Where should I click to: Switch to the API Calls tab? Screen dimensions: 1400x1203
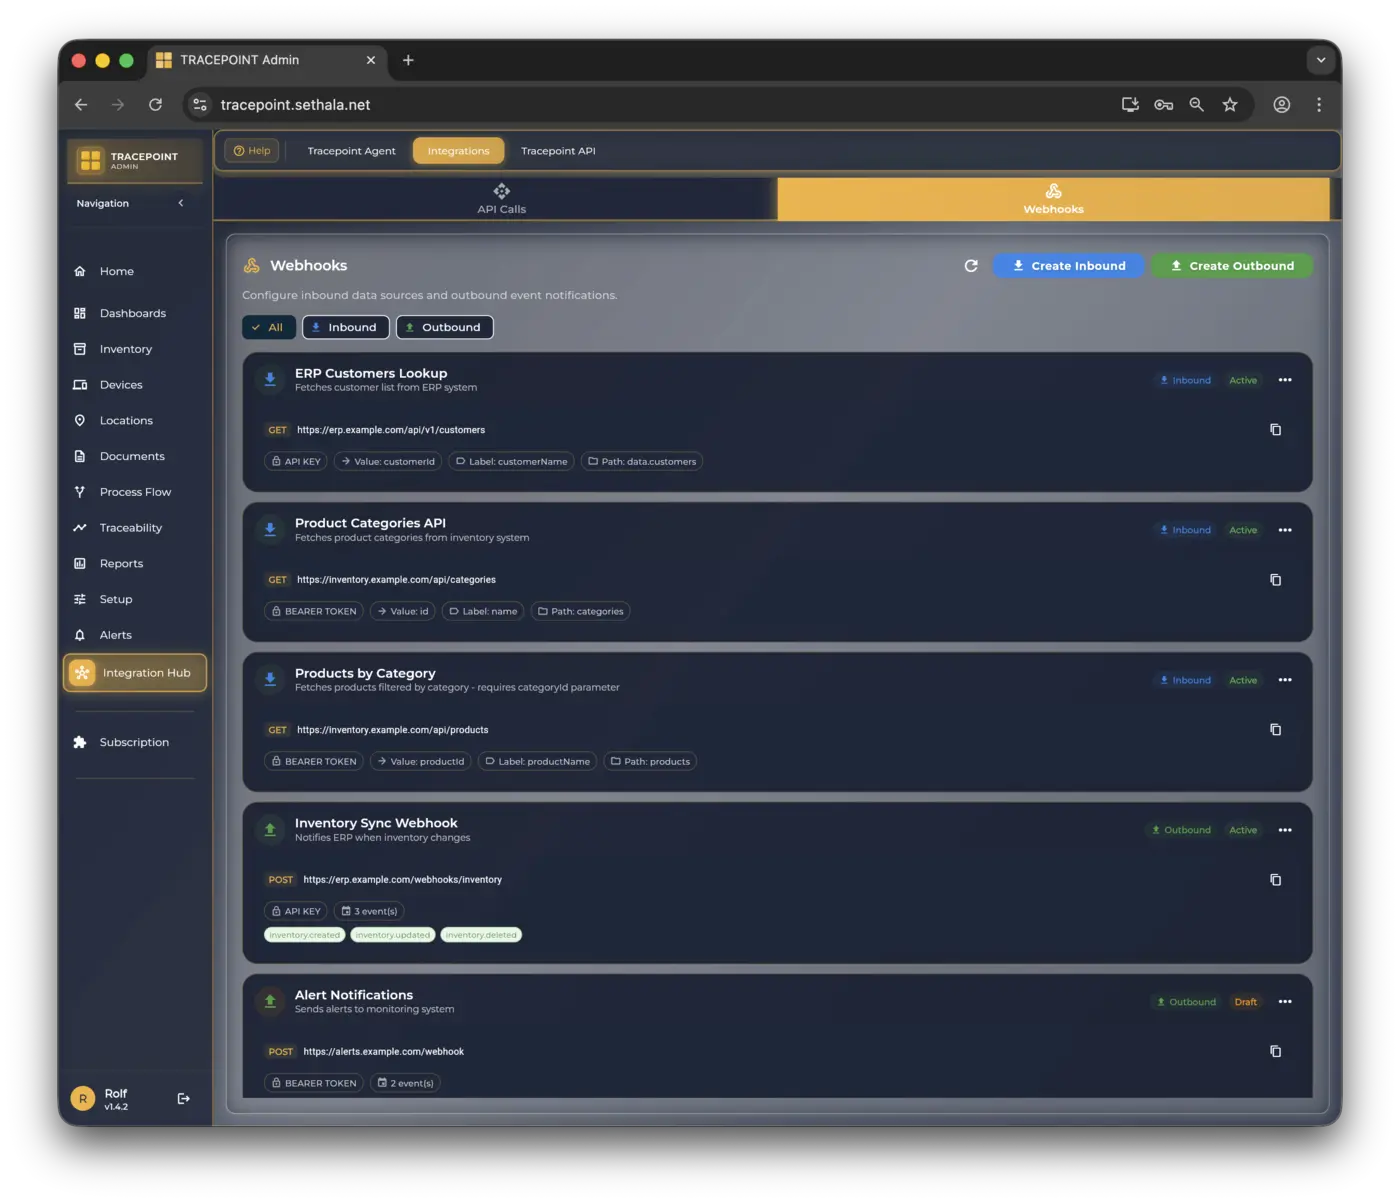point(500,199)
